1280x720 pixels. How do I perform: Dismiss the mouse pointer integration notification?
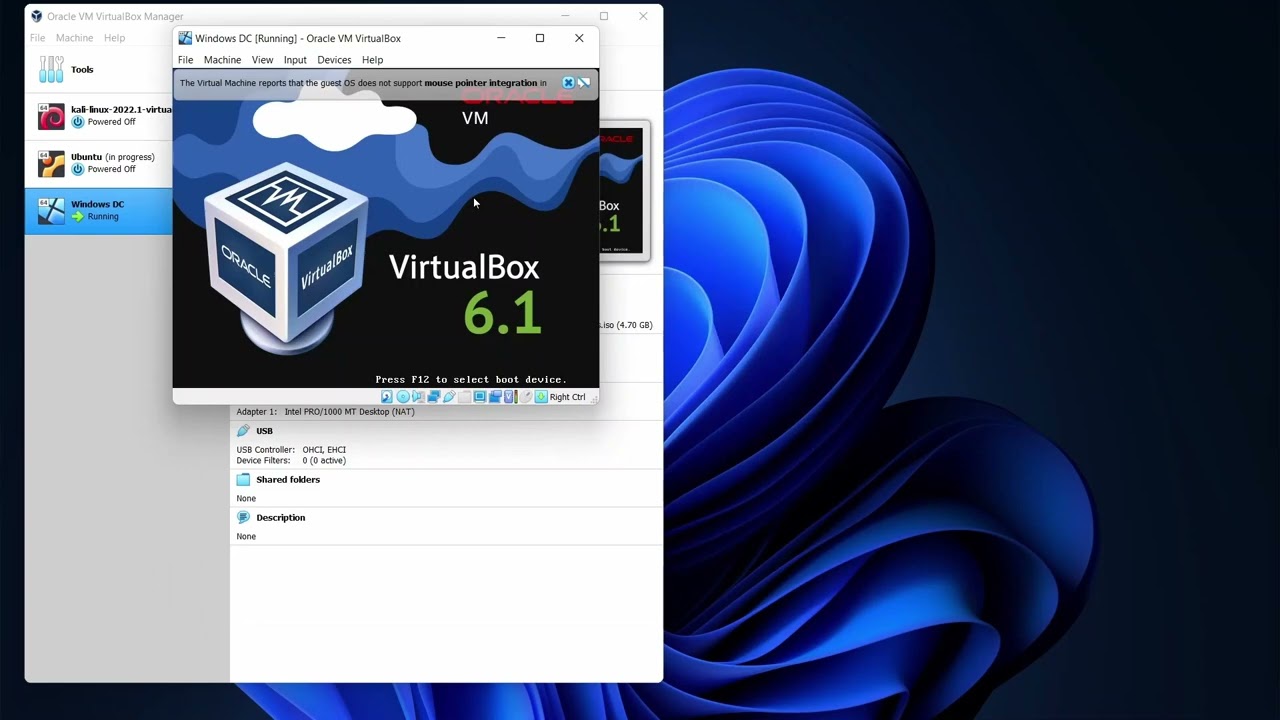pyautogui.click(x=568, y=83)
